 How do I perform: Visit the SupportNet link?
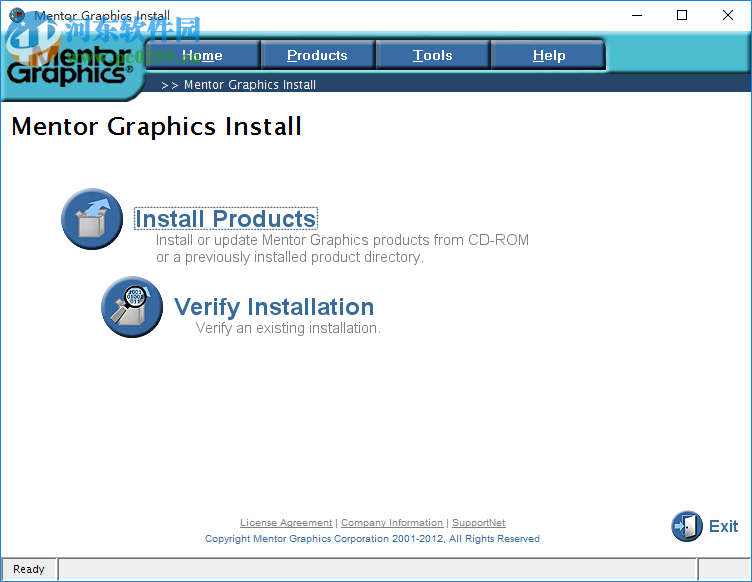click(479, 523)
